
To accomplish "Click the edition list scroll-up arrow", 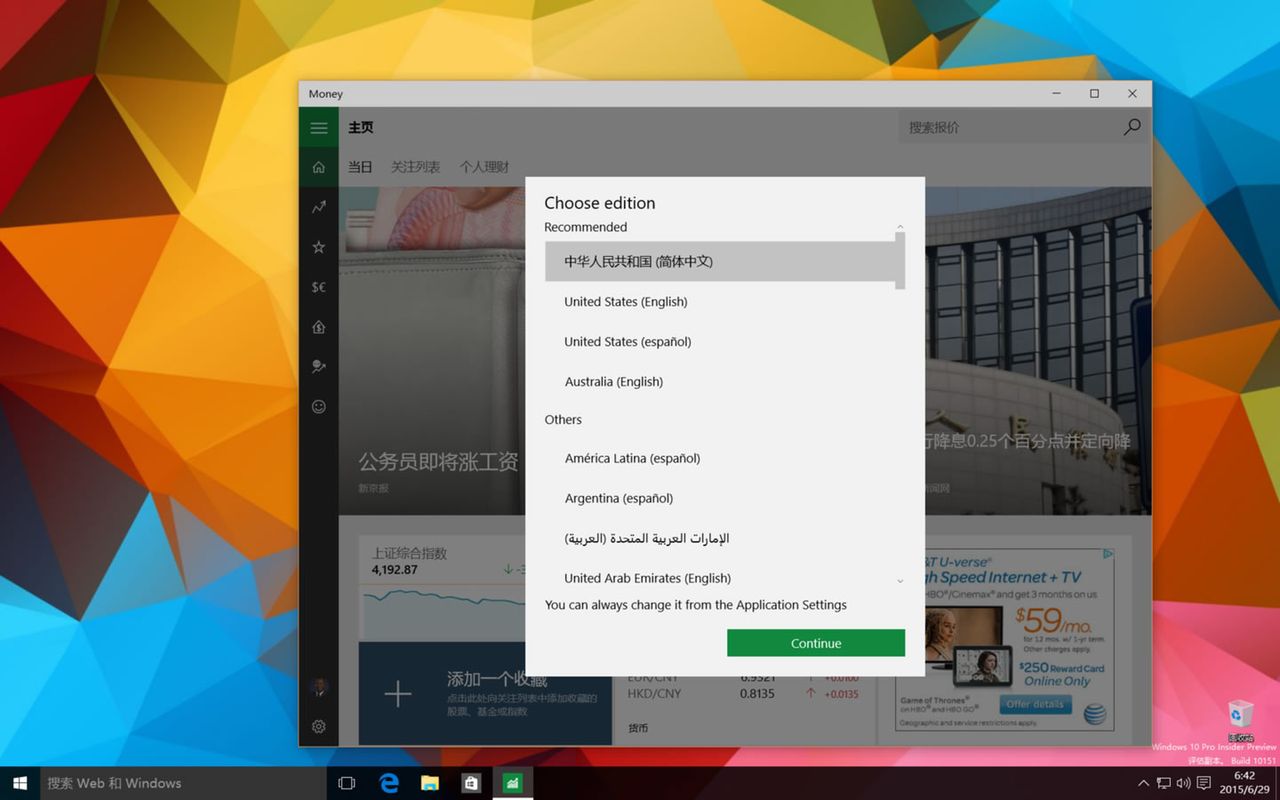I will coord(900,227).
